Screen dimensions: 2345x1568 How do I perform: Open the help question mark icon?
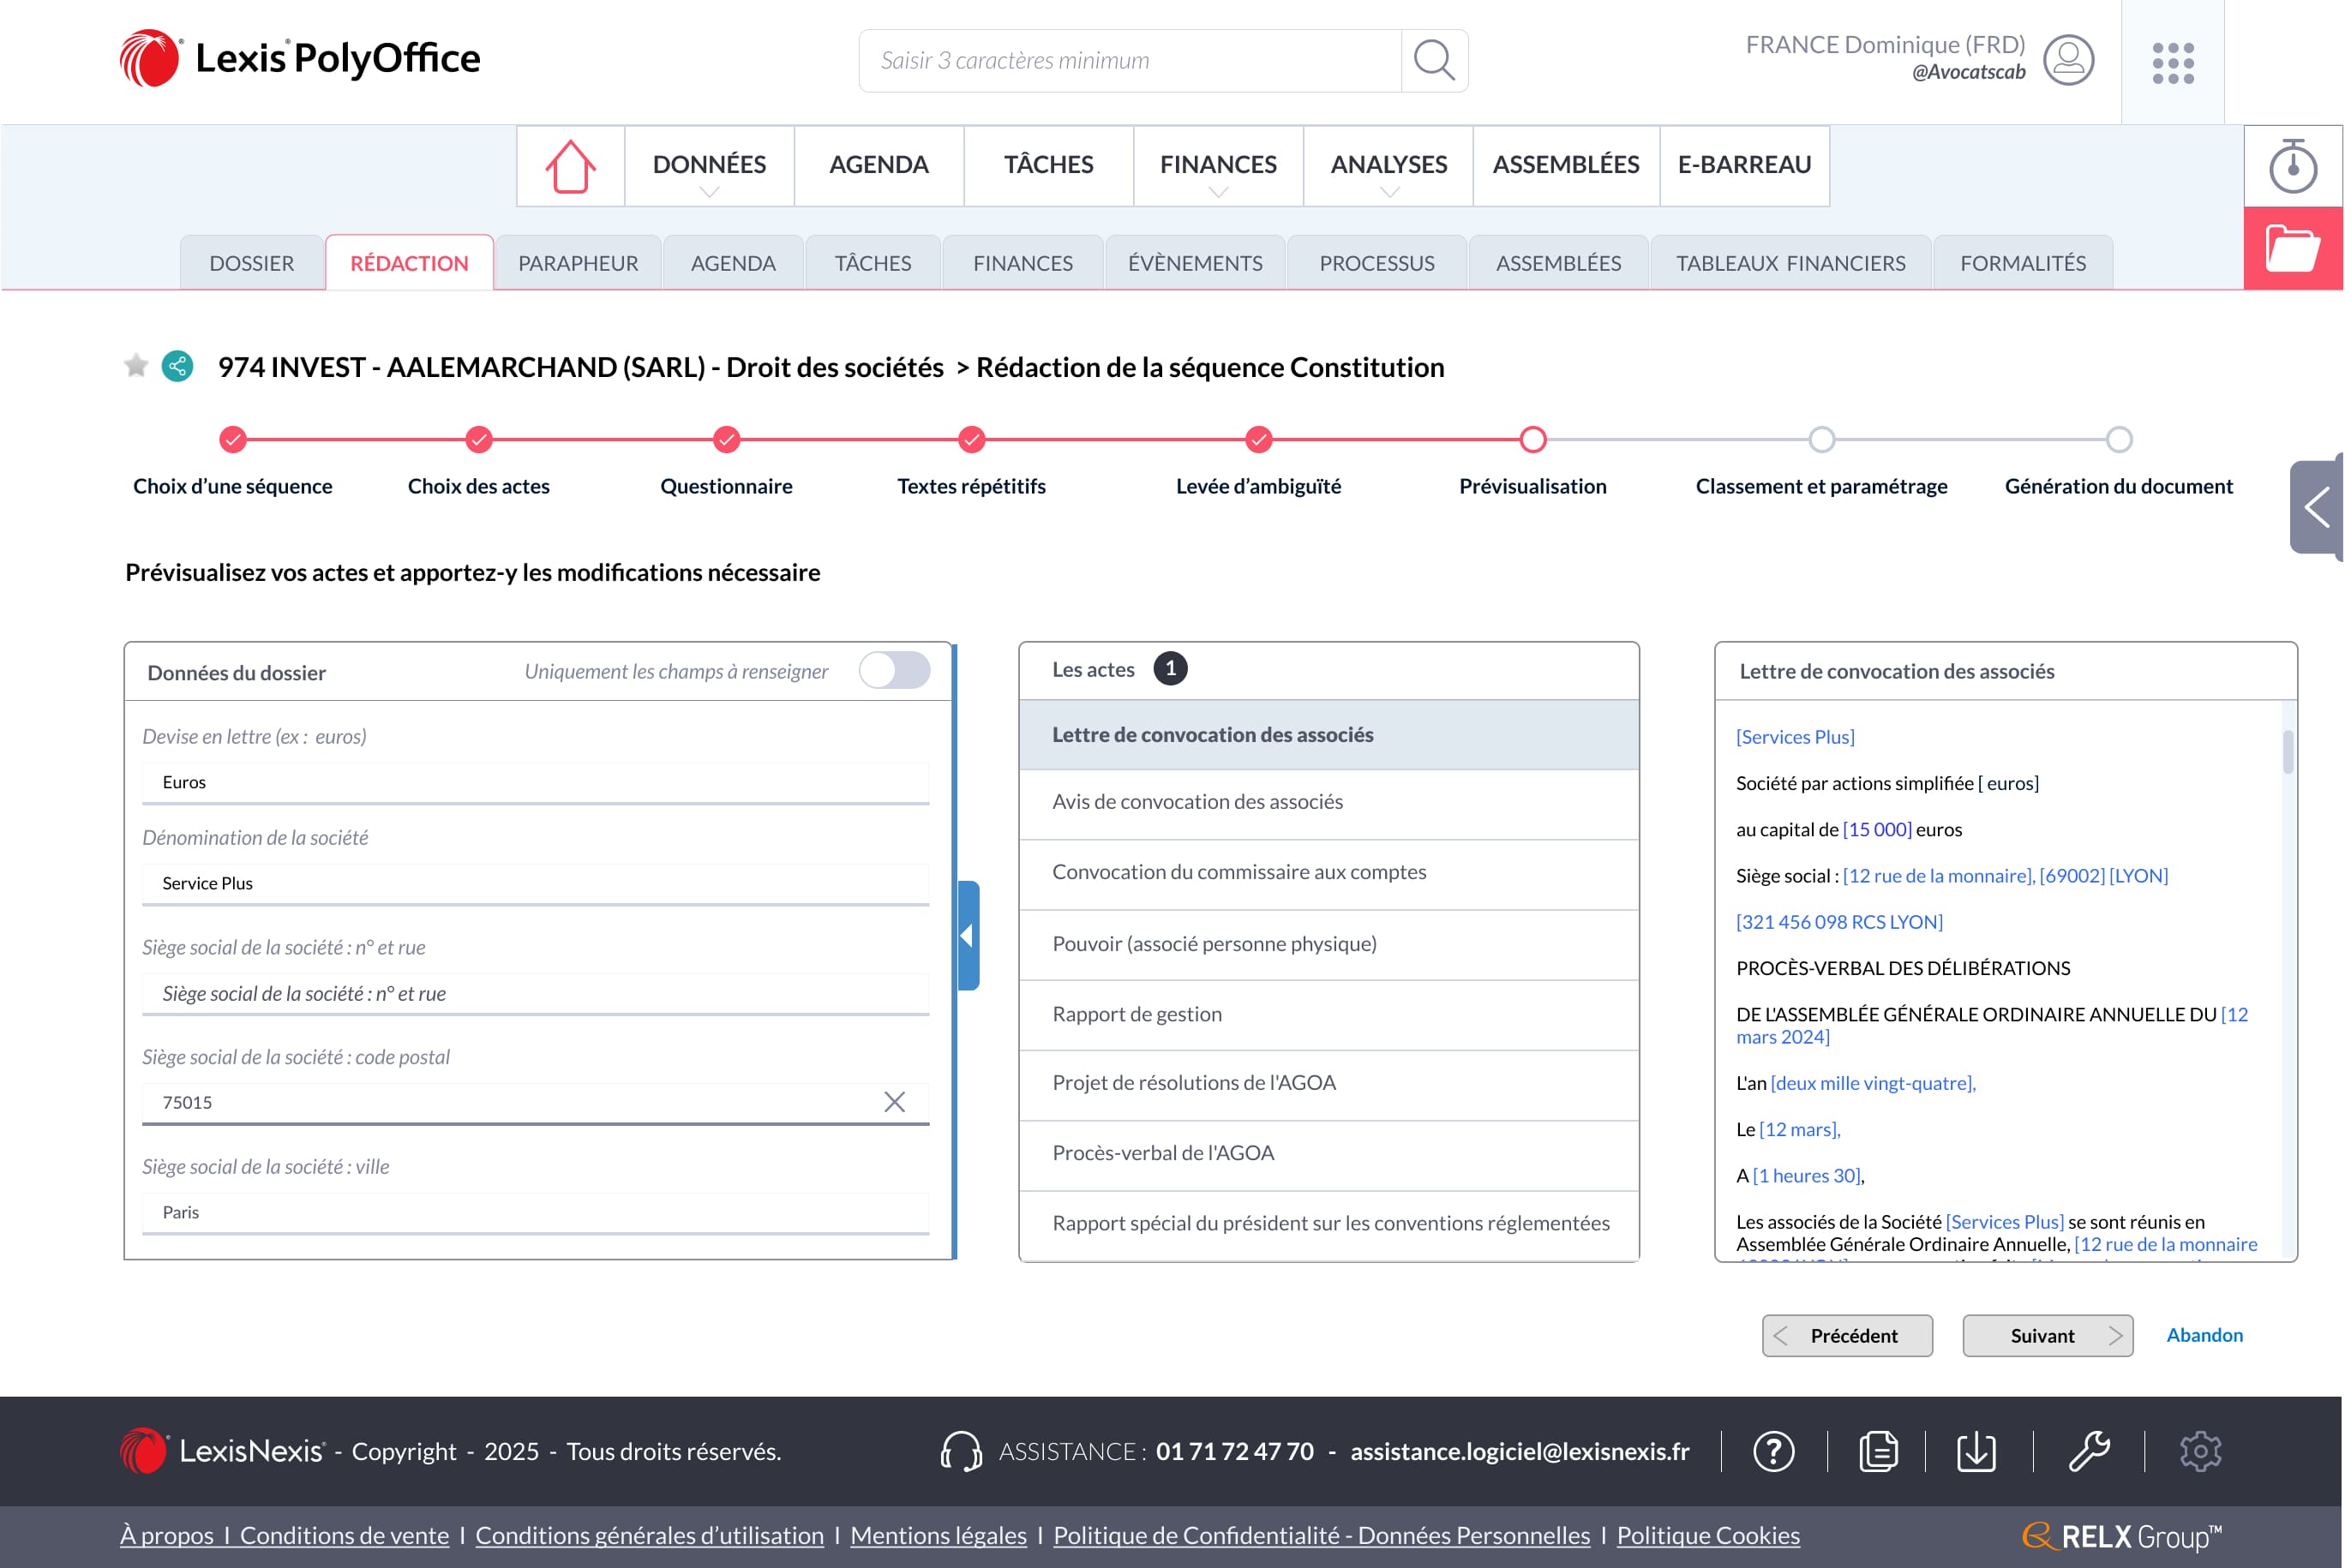pos(1773,1451)
